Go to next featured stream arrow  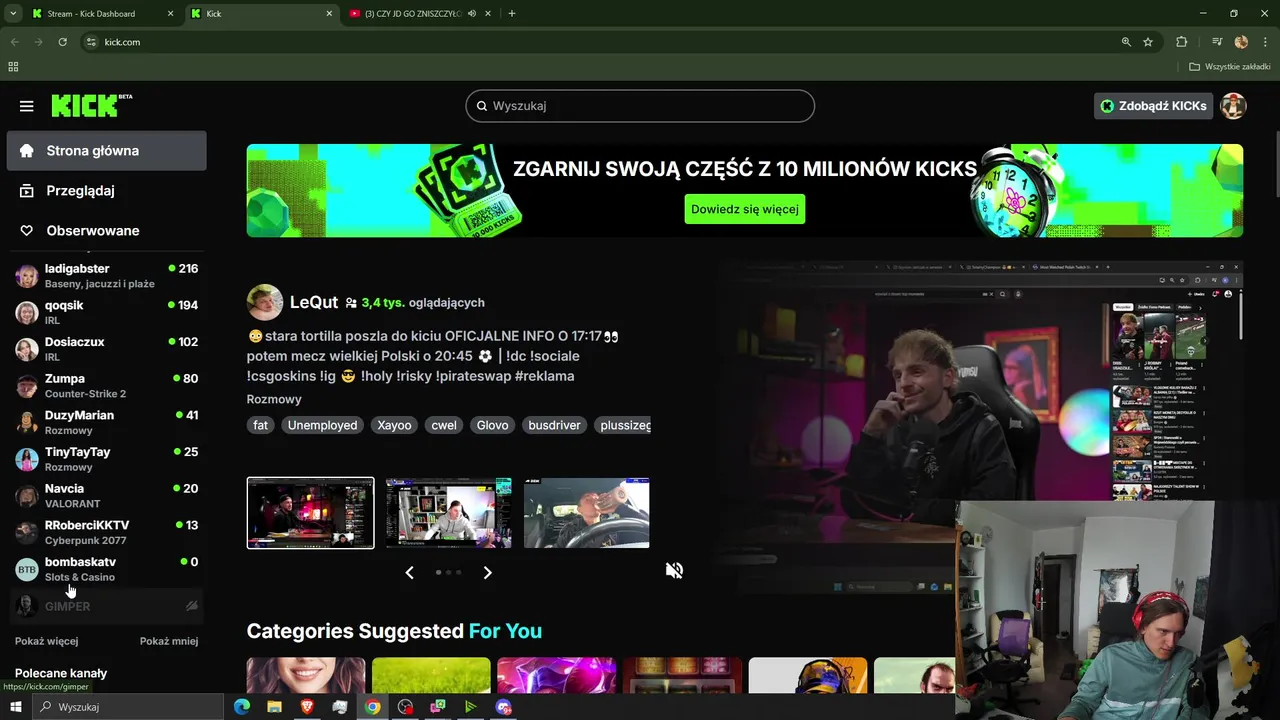click(487, 572)
